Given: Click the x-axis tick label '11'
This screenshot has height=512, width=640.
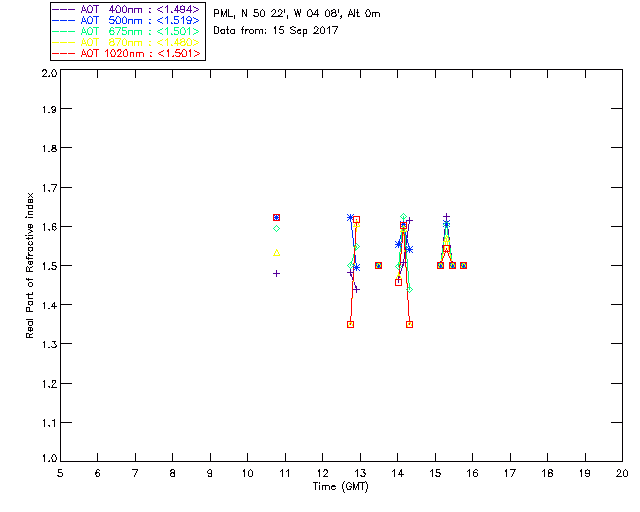Looking at the screenshot, I should point(285,473).
